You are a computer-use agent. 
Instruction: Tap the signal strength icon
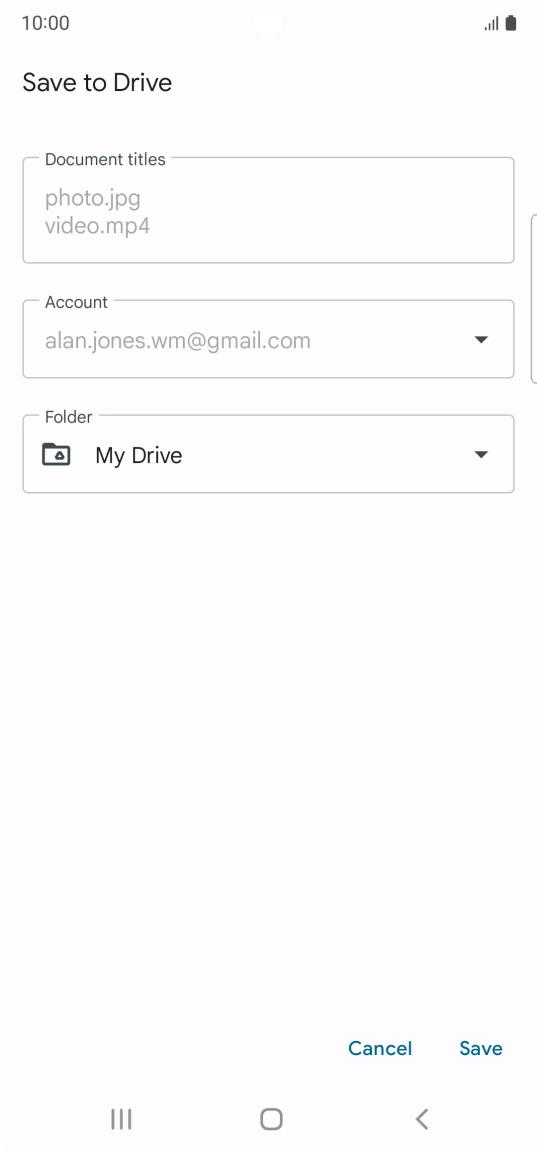point(491,24)
